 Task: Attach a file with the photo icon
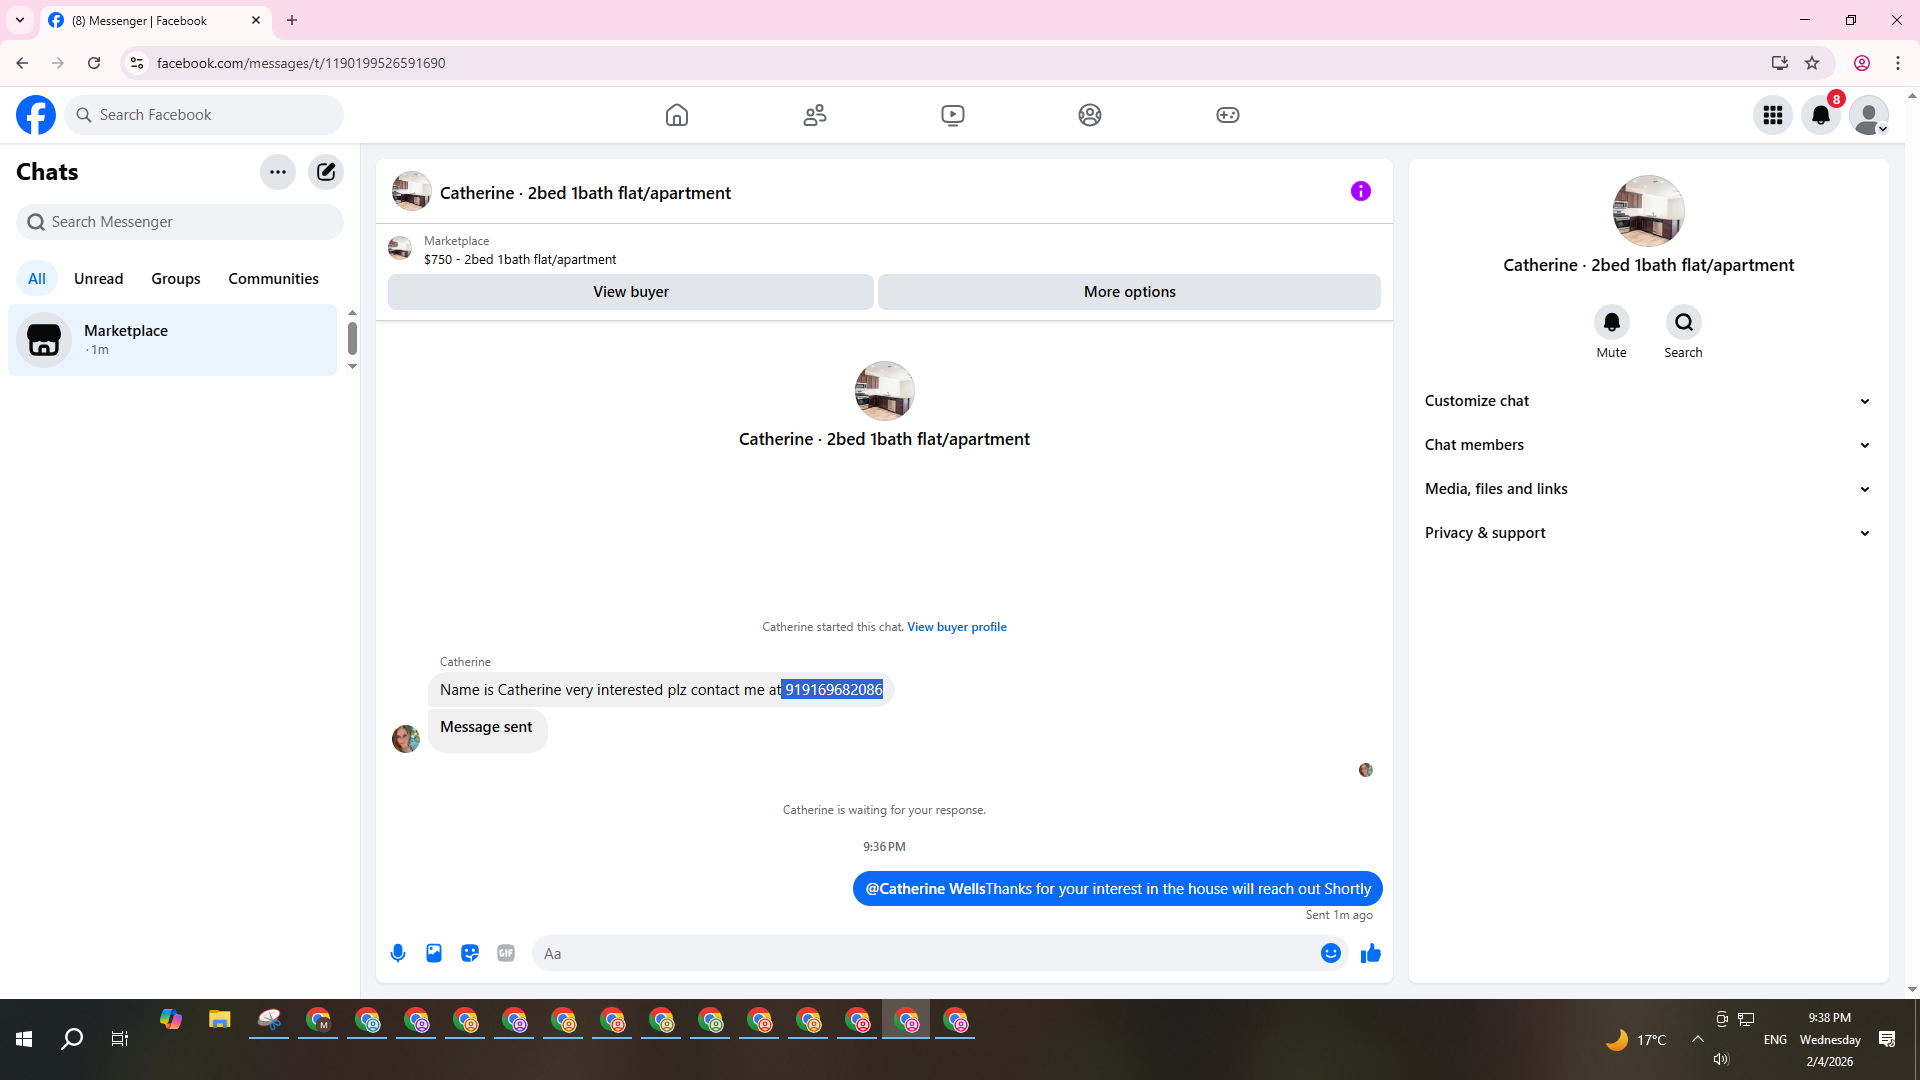(434, 953)
